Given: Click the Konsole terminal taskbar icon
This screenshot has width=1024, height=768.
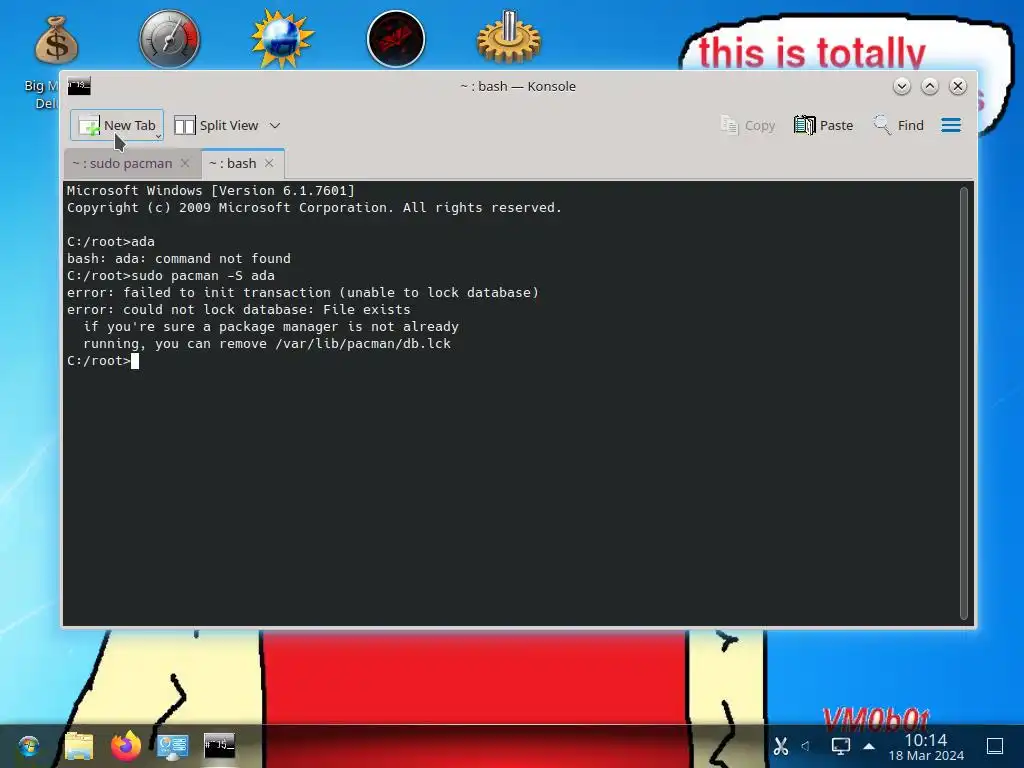Looking at the screenshot, I should (x=219, y=745).
